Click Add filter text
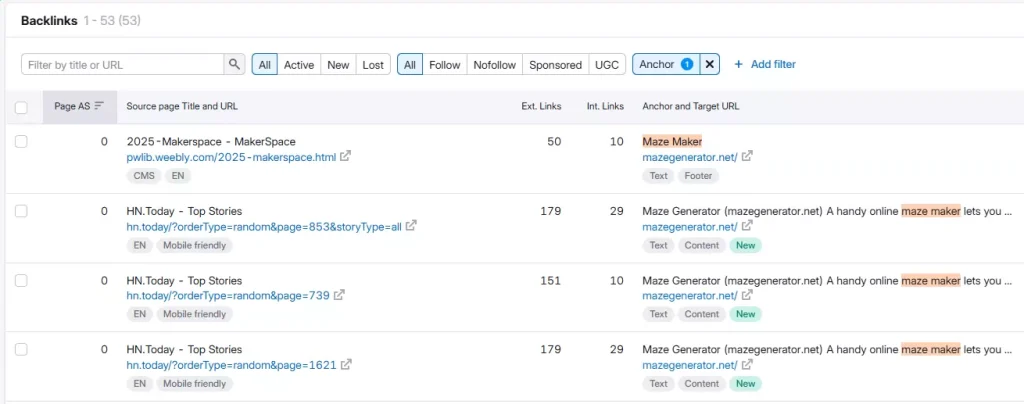The height and width of the screenshot is (404, 1024). click(x=773, y=65)
